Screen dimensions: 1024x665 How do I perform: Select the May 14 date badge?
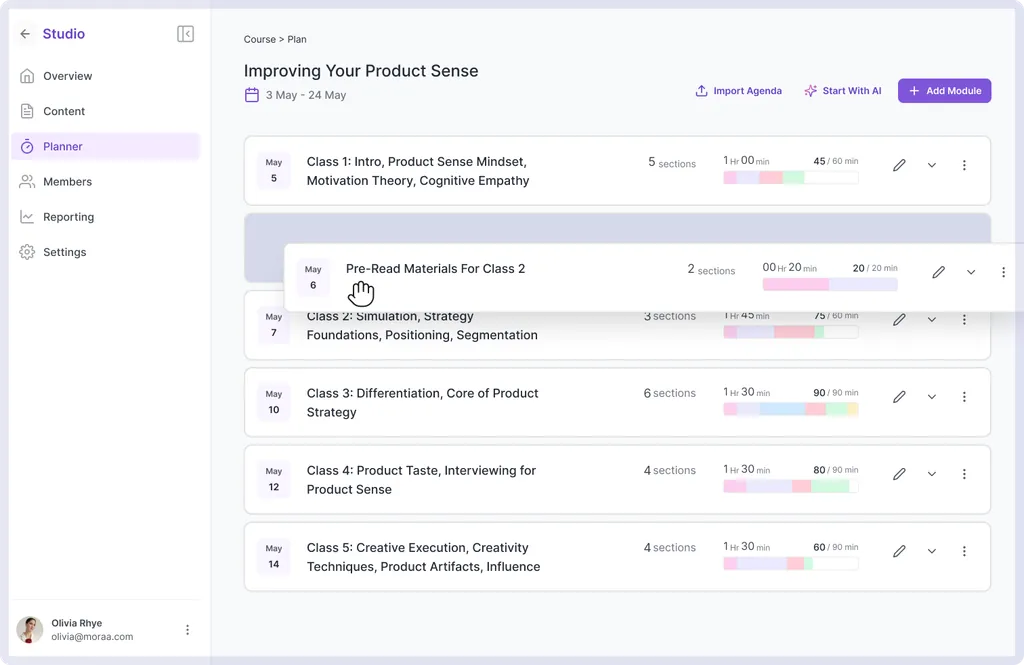pos(274,556)
